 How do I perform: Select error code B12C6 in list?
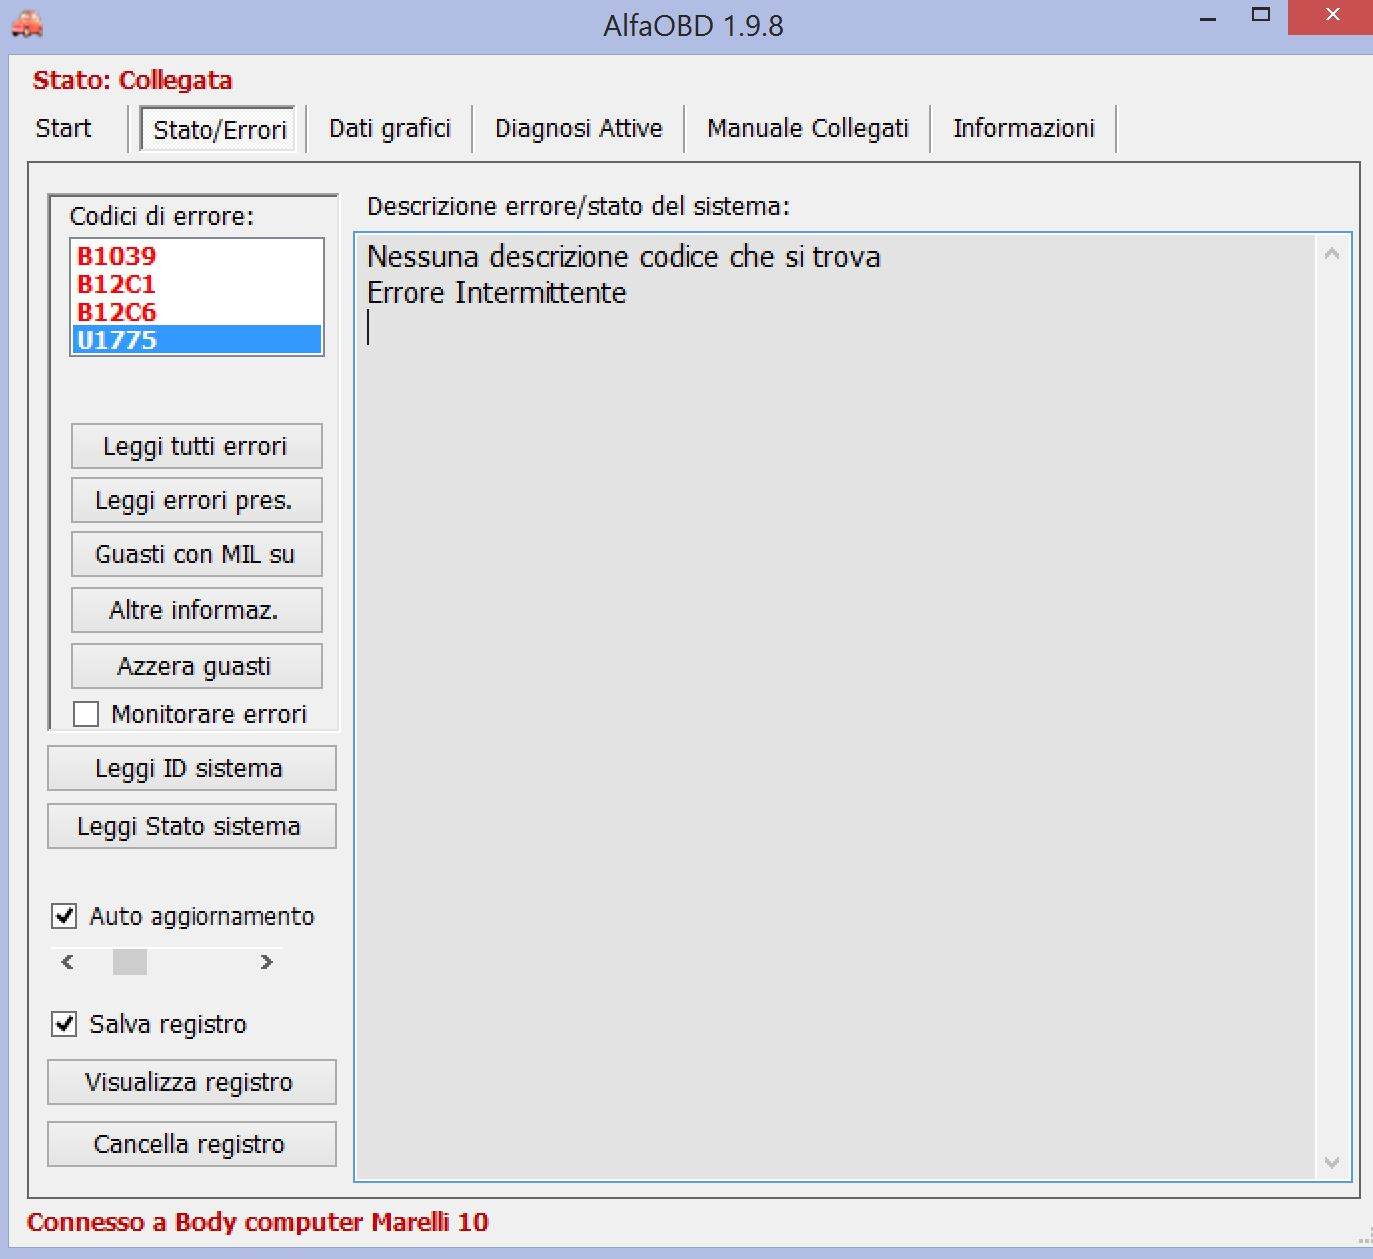(117, 312)
